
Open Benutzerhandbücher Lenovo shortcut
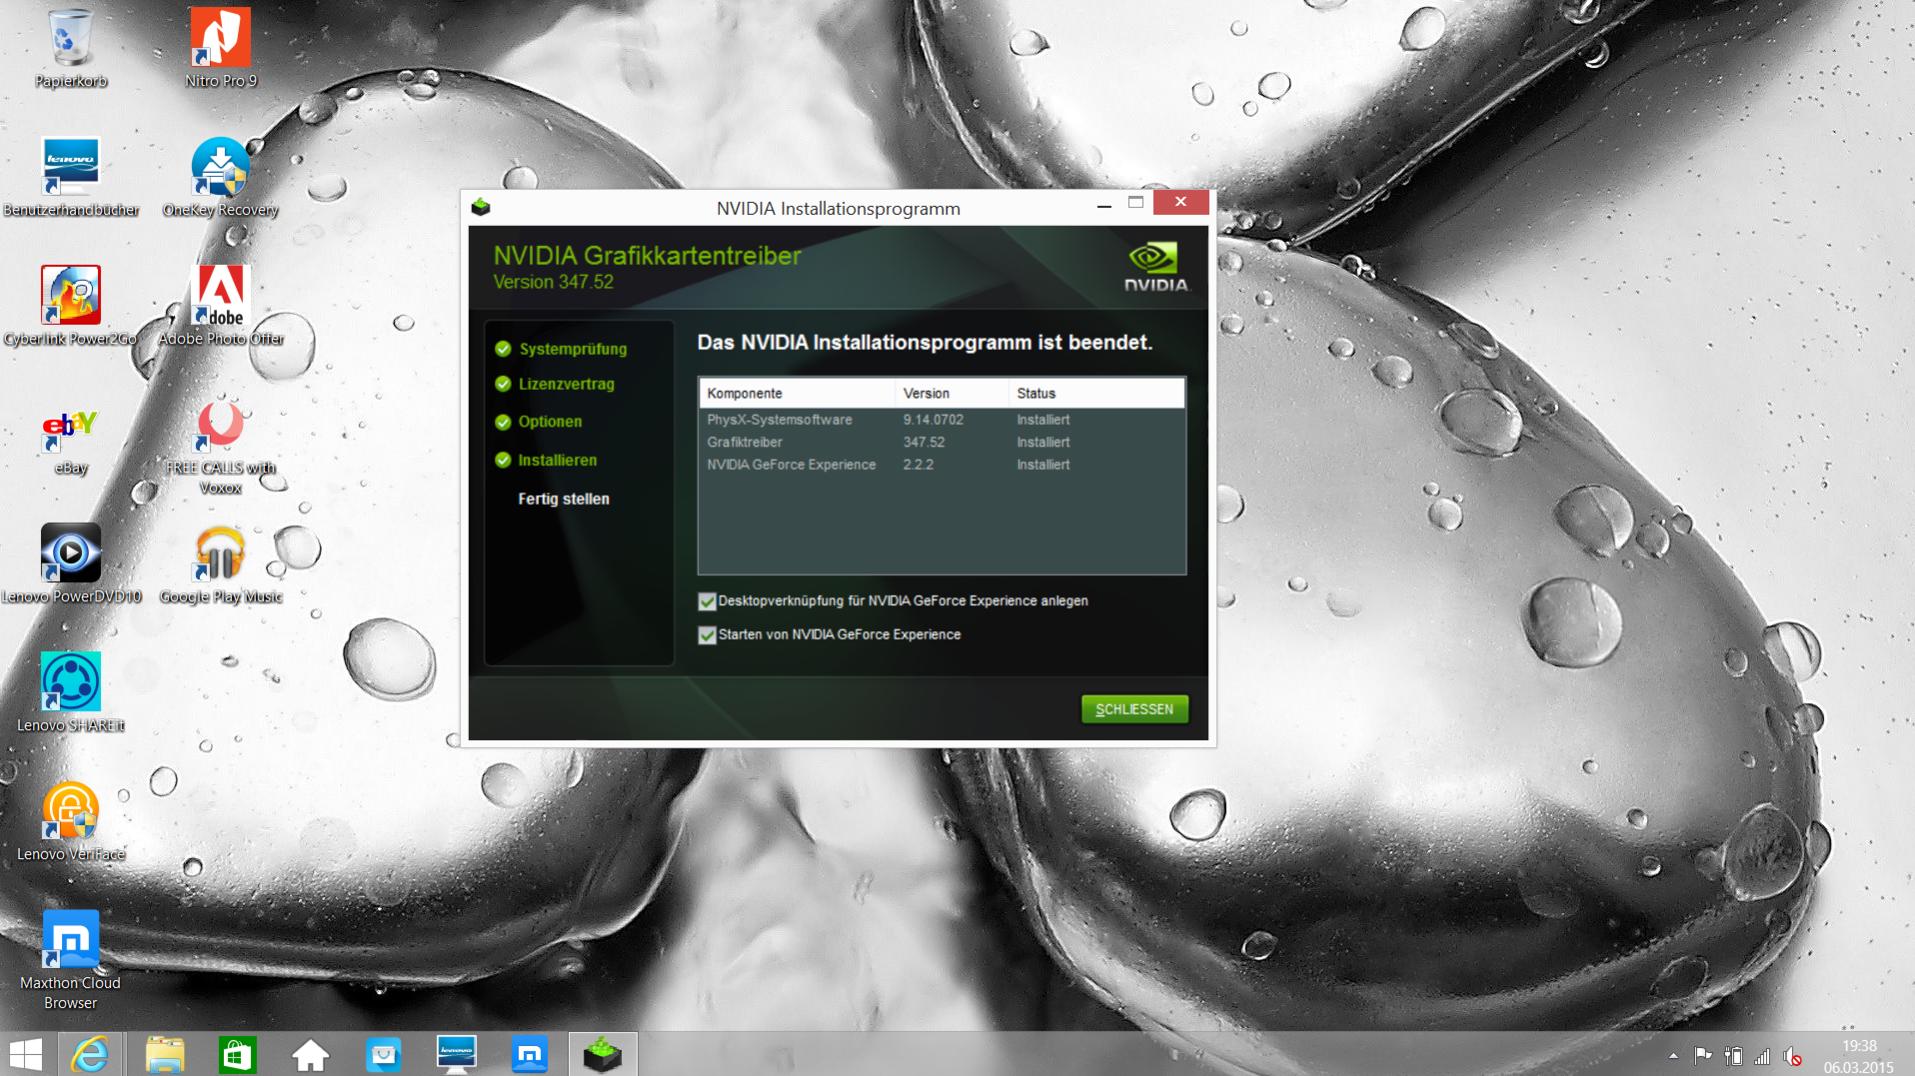71,177
